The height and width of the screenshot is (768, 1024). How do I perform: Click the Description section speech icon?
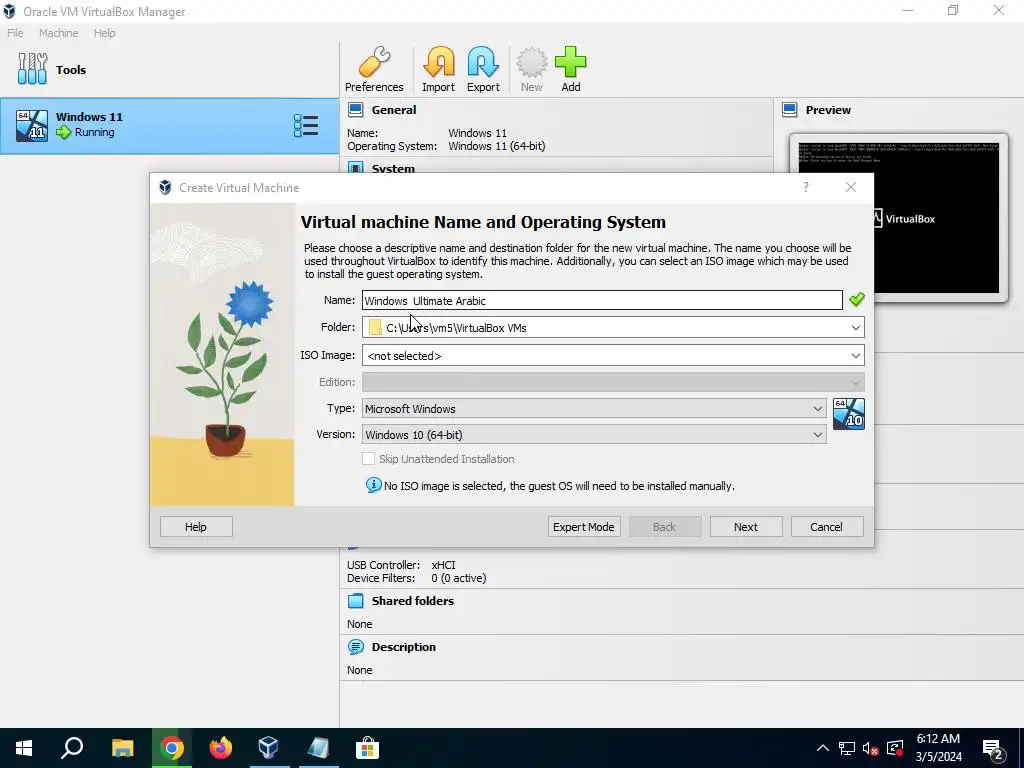point(355,647)
